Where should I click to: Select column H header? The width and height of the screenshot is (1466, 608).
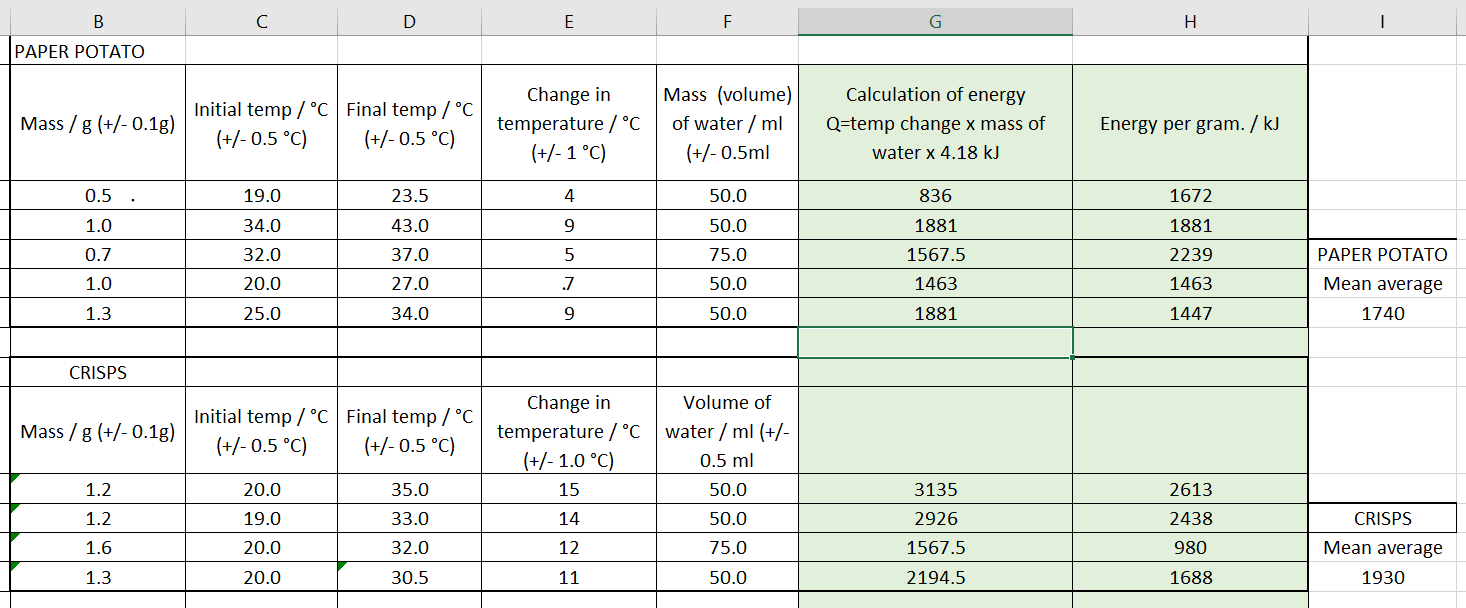(1190, 22)
